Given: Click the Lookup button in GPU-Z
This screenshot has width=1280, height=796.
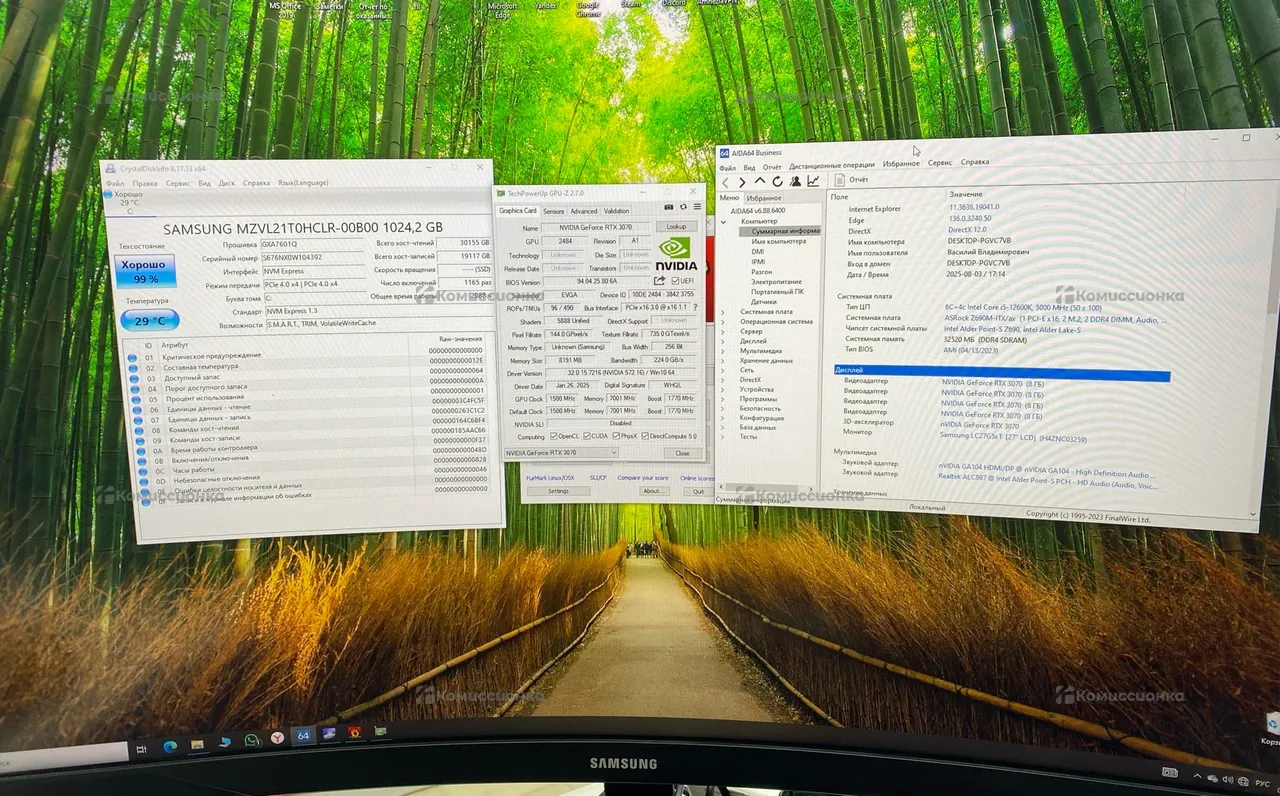Looking at the screenshot, I should (x=677, y=226).
